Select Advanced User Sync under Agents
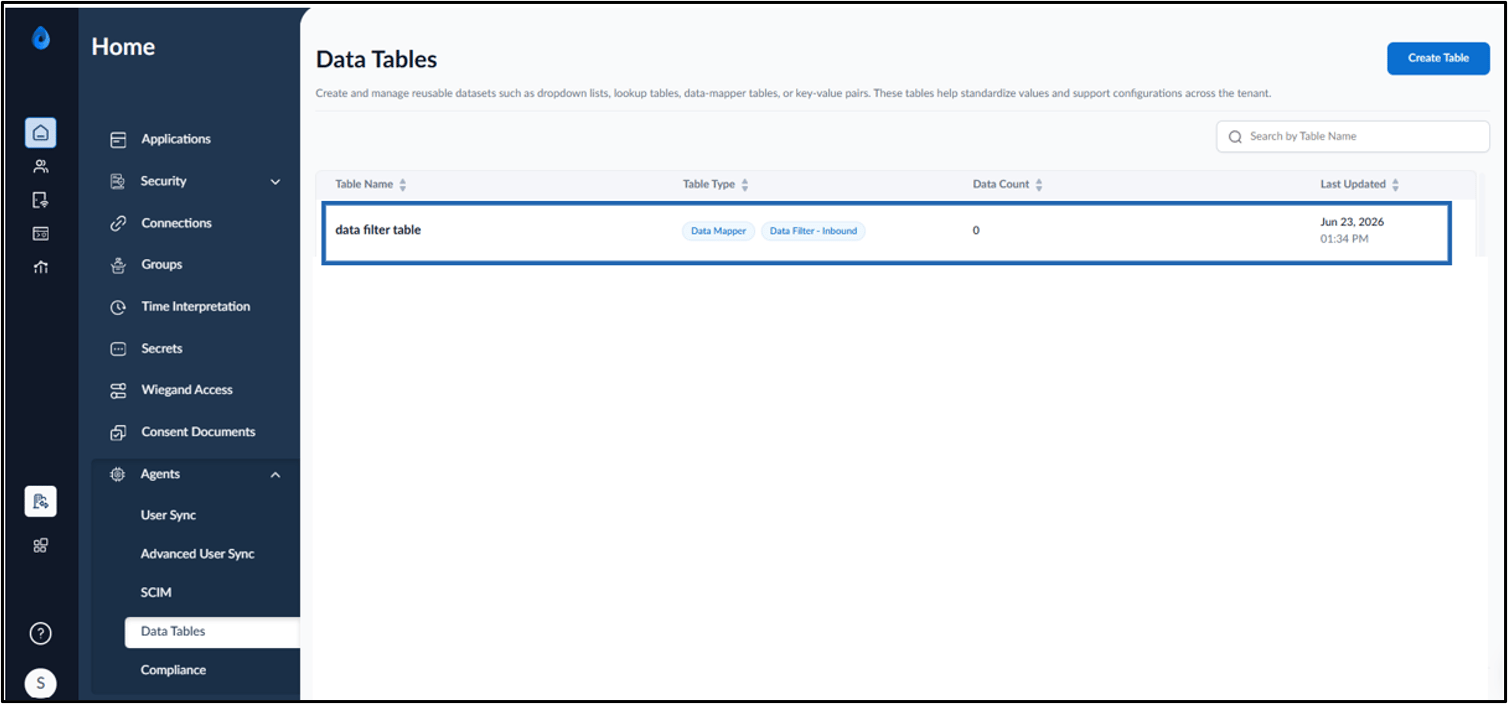The width and height of the screenshot is (1508, 704). click(197, 554)
